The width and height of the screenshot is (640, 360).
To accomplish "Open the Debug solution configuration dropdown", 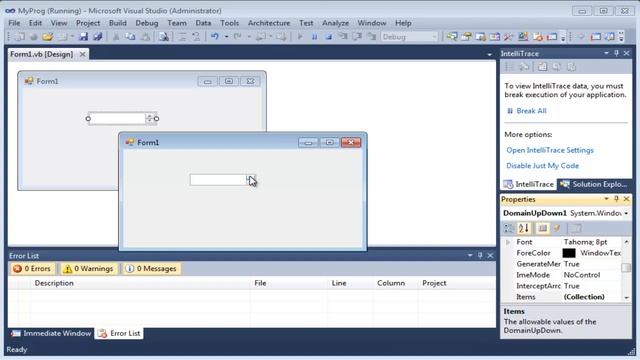I will [x=409, y=37].
